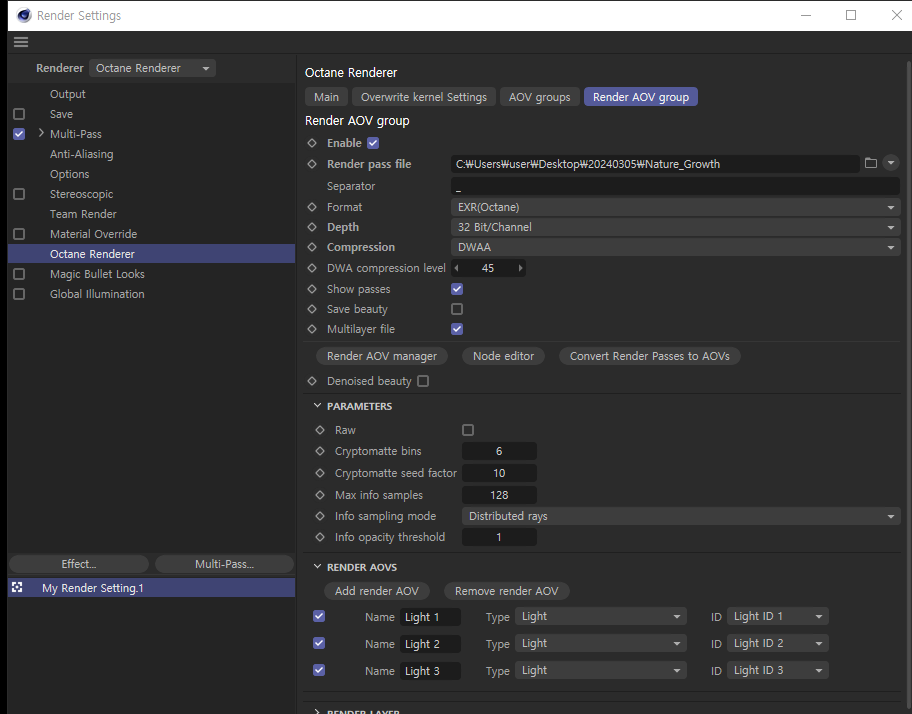Toggle the Stereoscopic checkbox
Image resolution: width=912 pixels, height=714 pixels.
(x=19, y=194)
